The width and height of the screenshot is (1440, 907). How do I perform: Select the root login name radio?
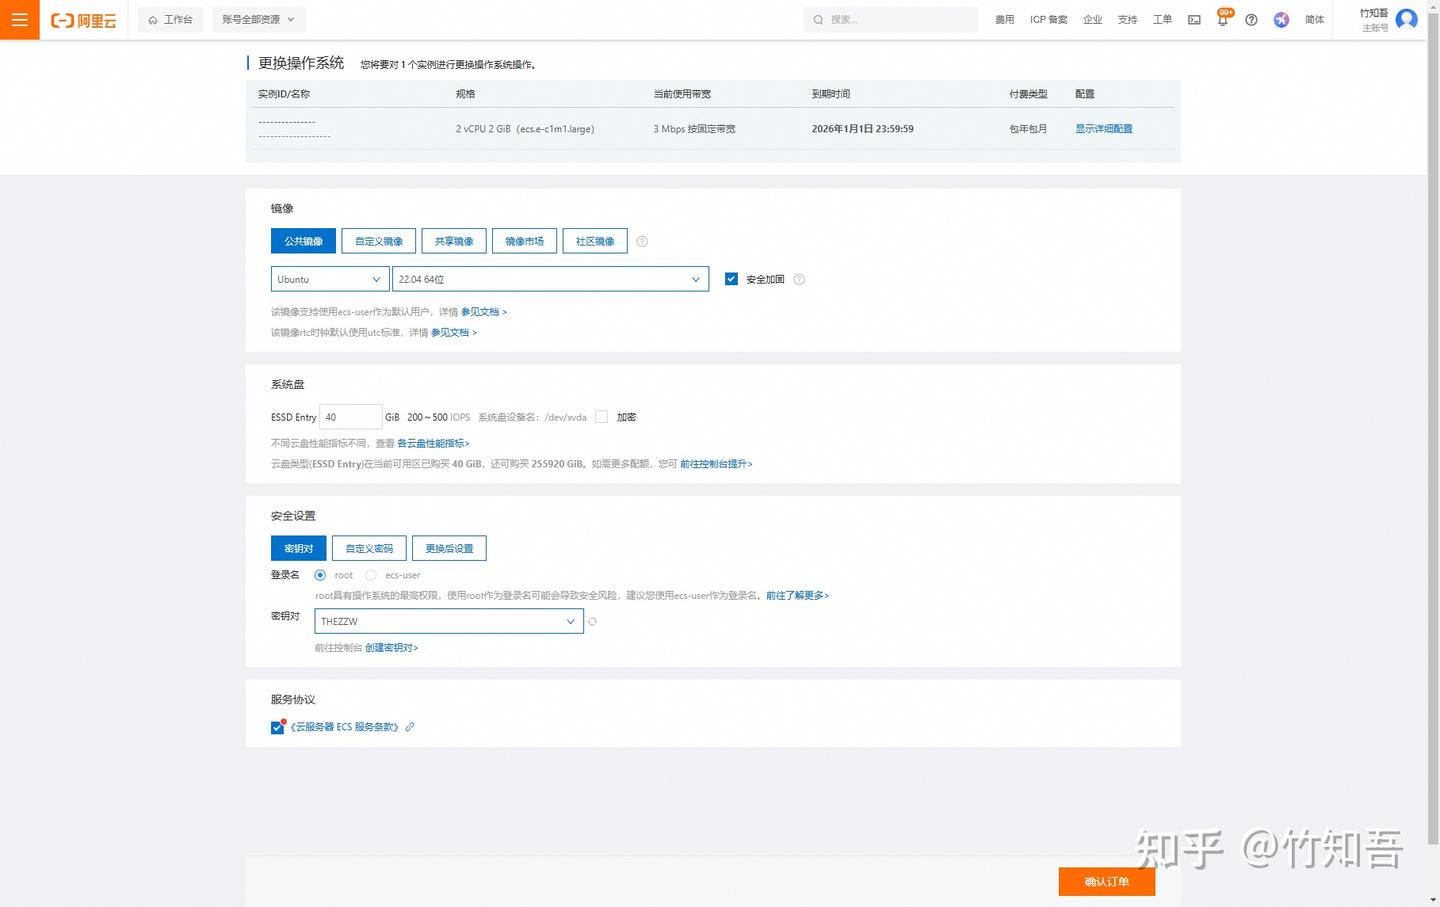(320, 575)
